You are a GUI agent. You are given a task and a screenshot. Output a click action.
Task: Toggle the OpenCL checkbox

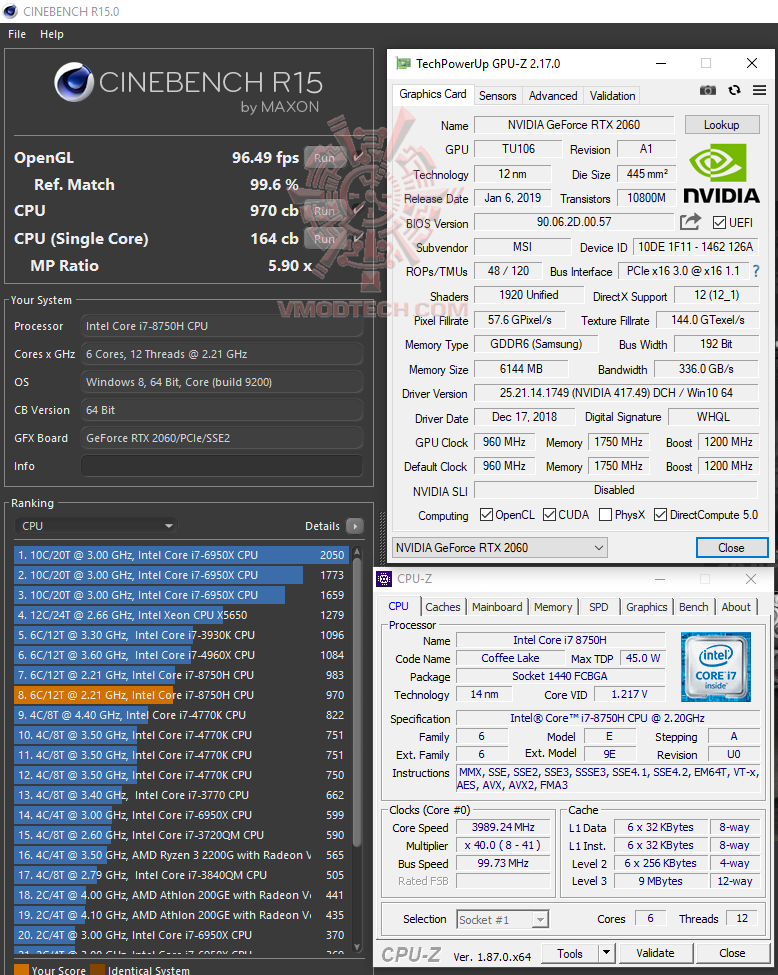pos(486,515)
